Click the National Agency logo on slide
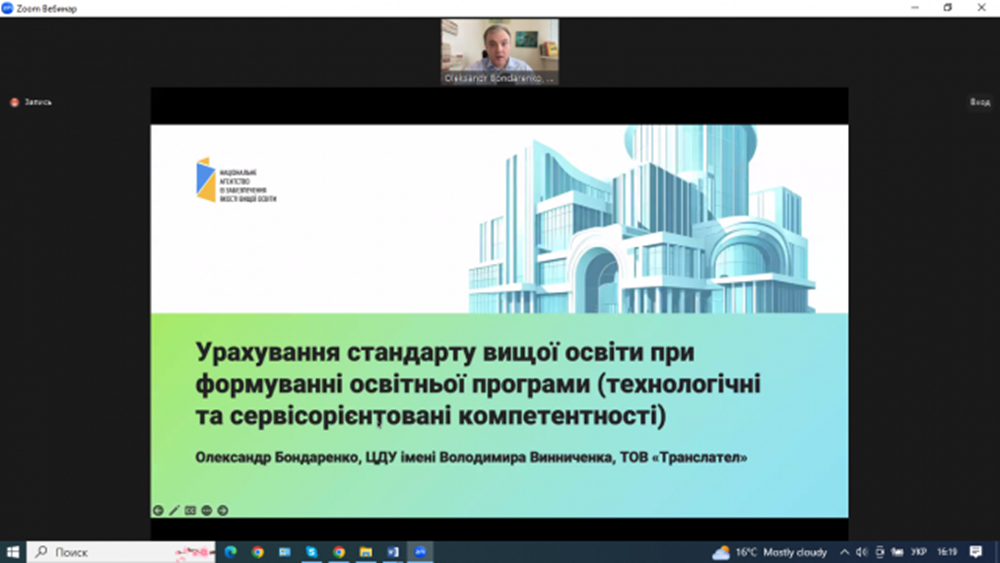Image resolution: width=1000 pixels, height=563 pixels. [236, 180]
